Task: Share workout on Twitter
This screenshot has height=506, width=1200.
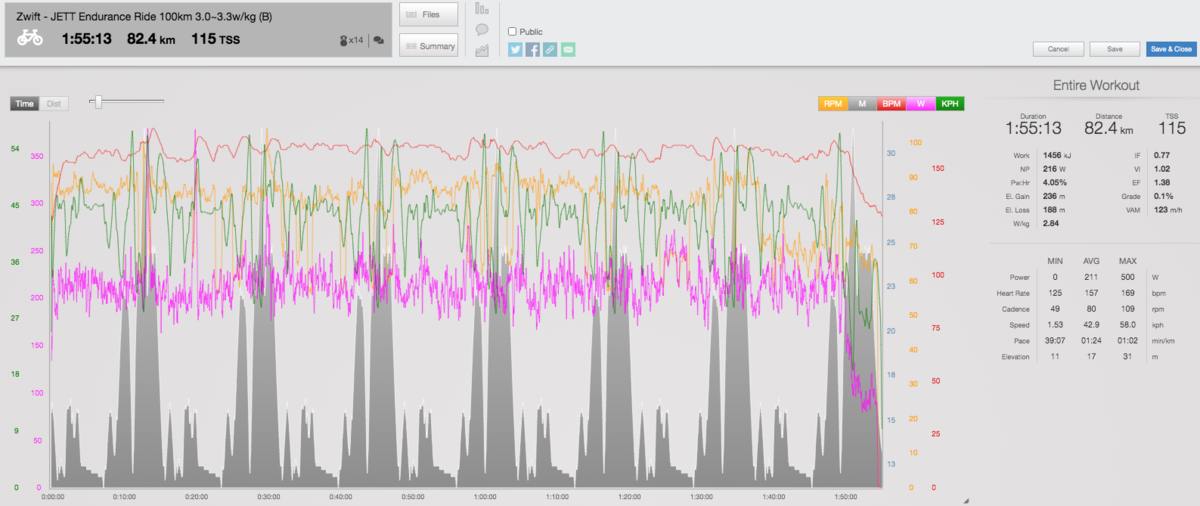Action: (x=515, y=48)
